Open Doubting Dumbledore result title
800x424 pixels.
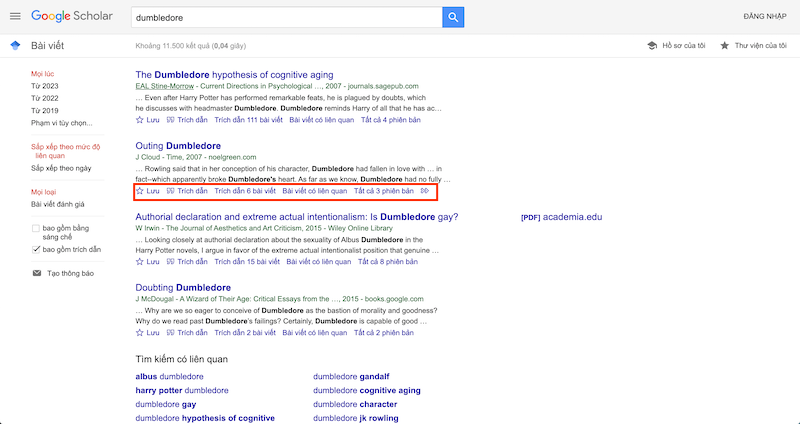(183, 288)
